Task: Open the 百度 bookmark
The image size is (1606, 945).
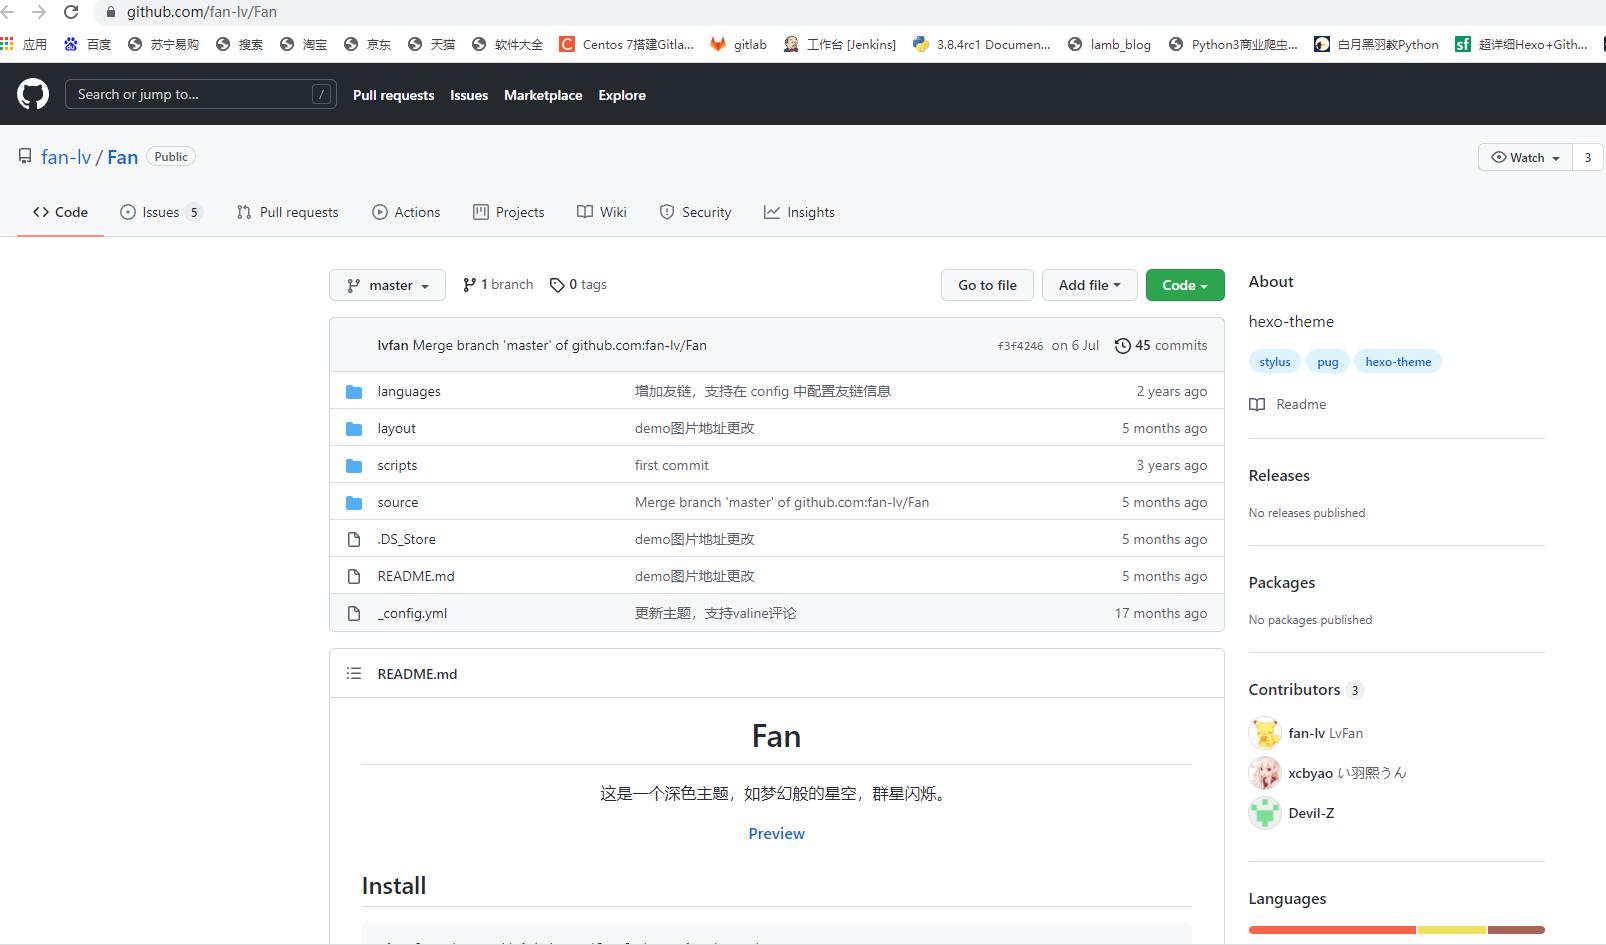Action: pos(87,44)
